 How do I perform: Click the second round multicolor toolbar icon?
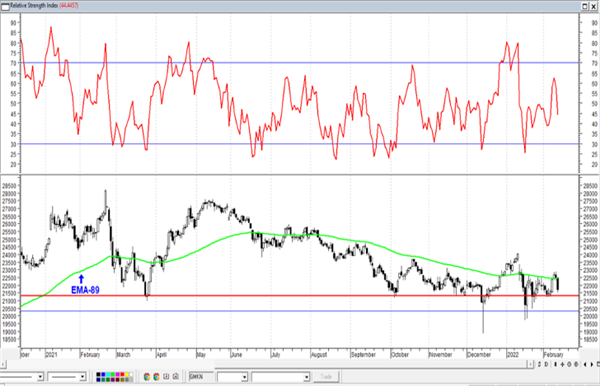tap(156, 377)
